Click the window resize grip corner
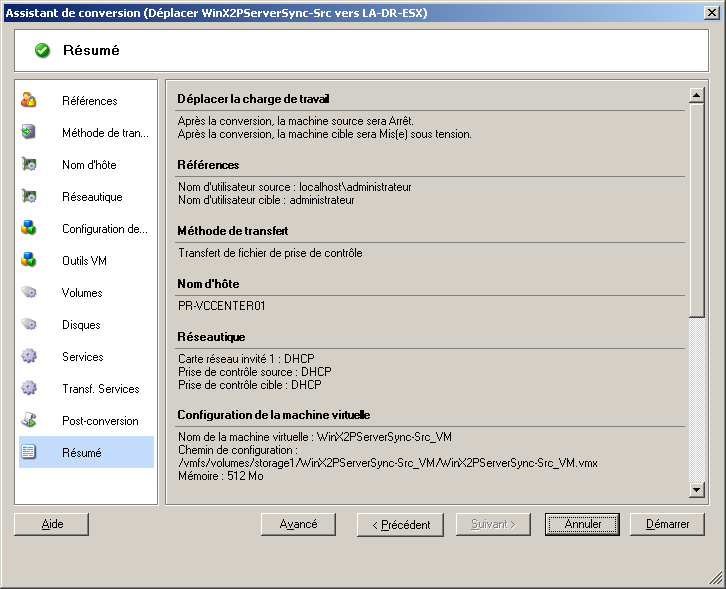 tap(715, 578)
